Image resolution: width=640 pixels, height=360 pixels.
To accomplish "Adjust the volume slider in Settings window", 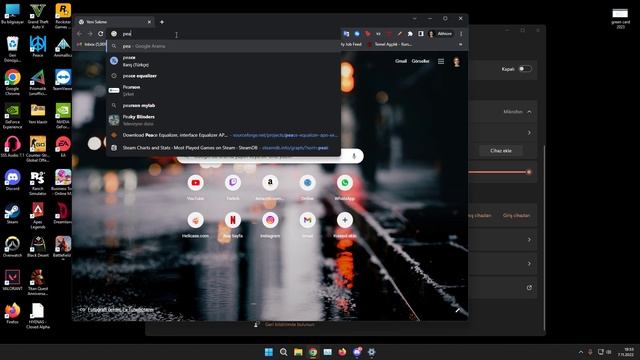I will (499, 172).
